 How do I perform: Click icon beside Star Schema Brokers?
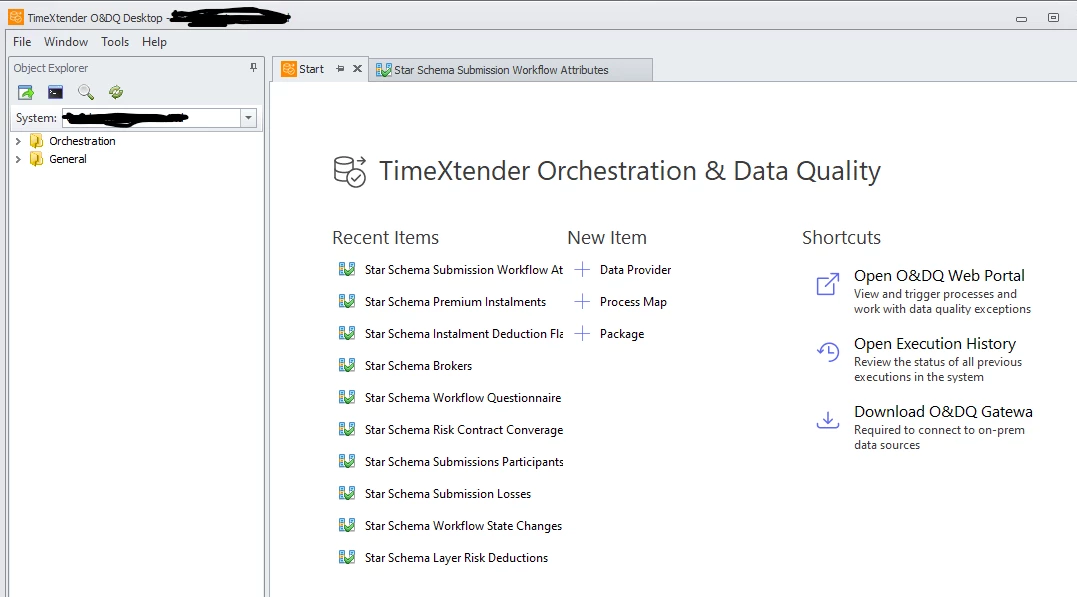(347, 365)
